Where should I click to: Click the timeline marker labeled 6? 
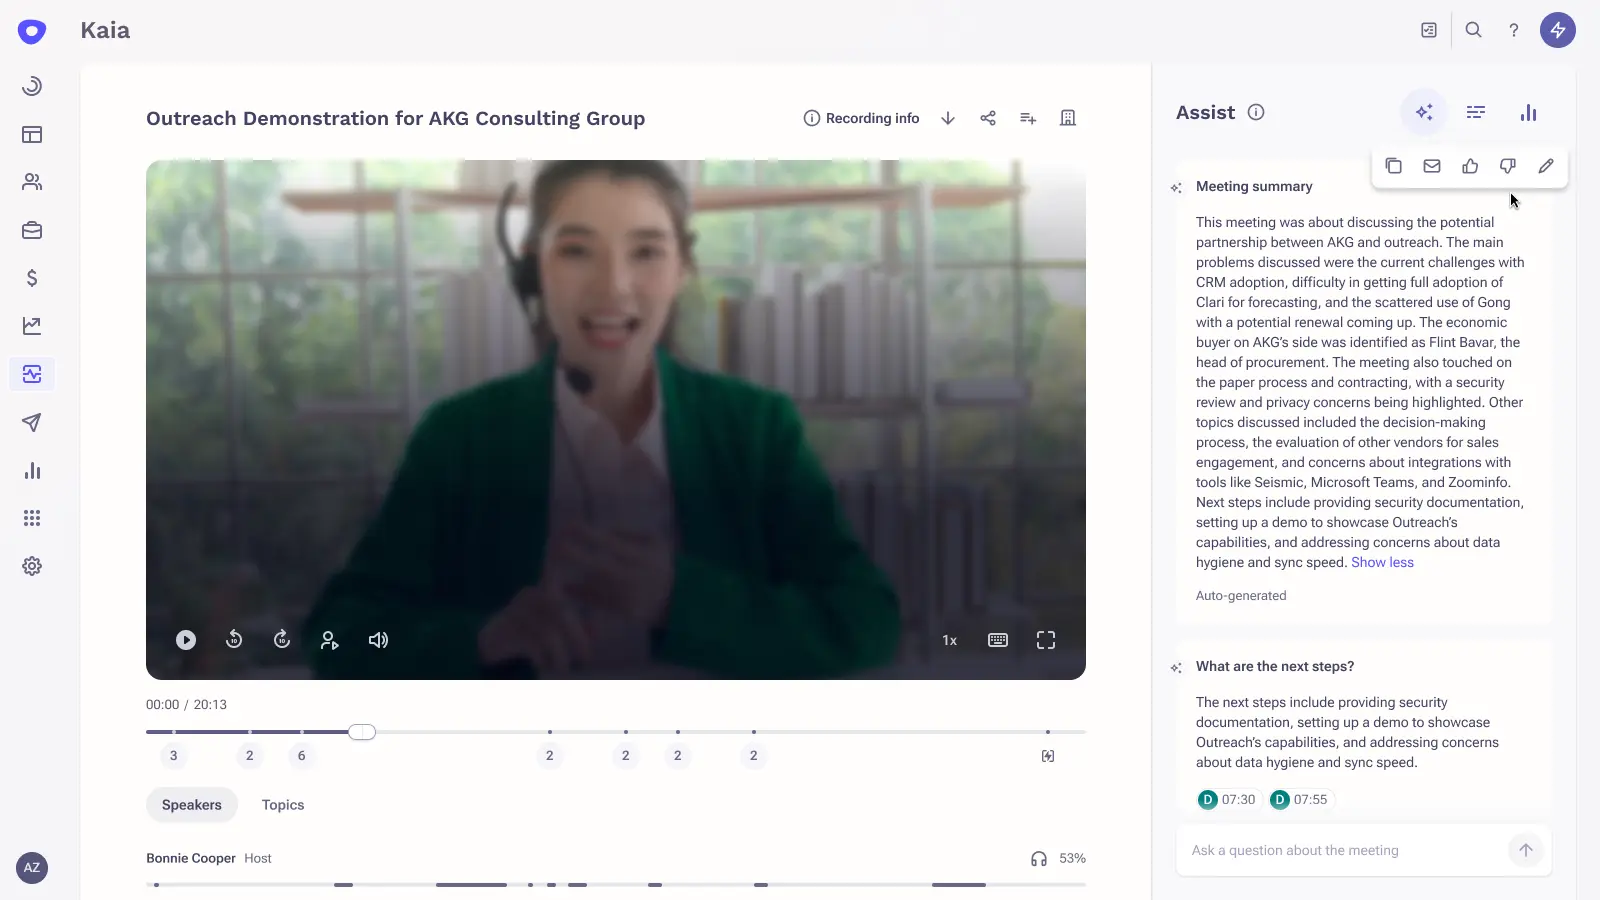tap(302, 756)
